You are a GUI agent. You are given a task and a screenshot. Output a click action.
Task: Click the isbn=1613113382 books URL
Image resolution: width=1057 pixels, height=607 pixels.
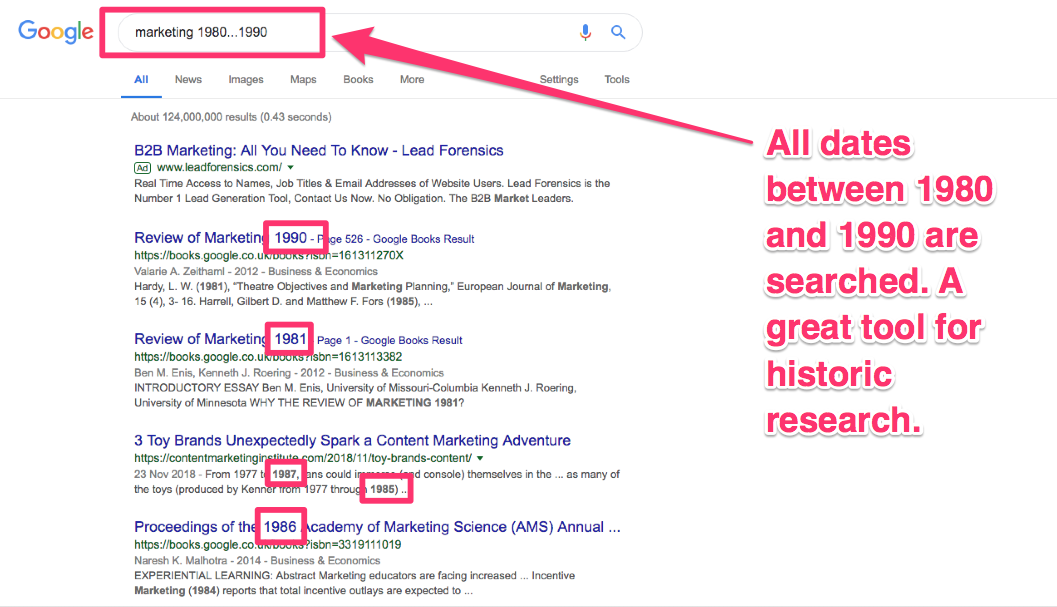[x=268, y=357]
